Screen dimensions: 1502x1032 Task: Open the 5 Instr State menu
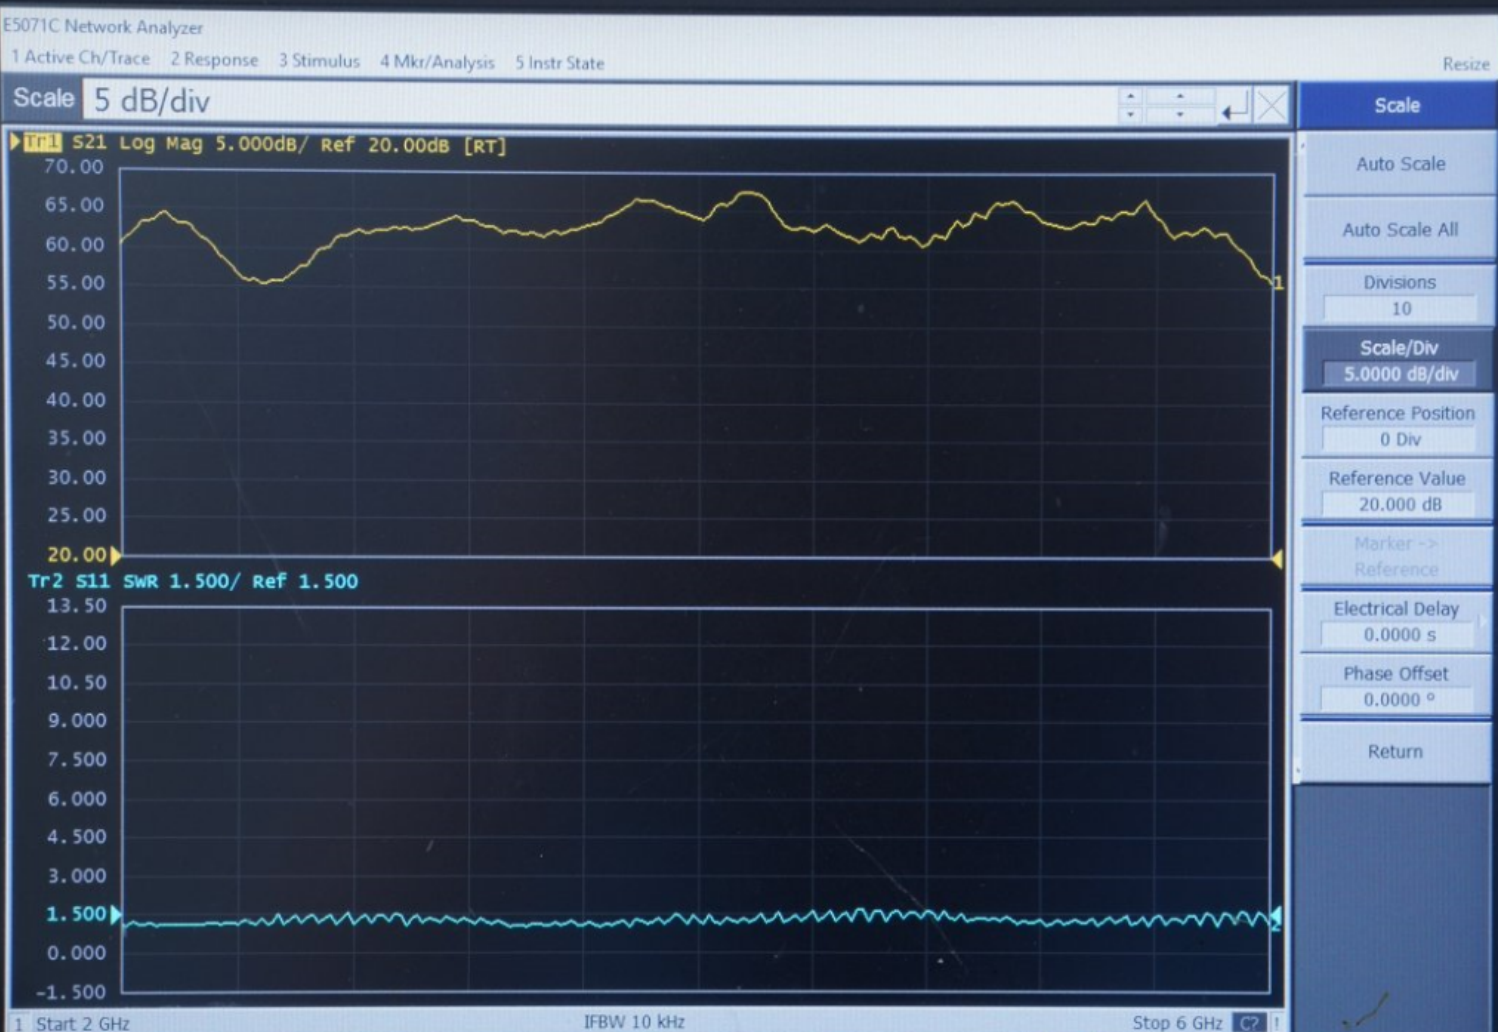[558, 61]
